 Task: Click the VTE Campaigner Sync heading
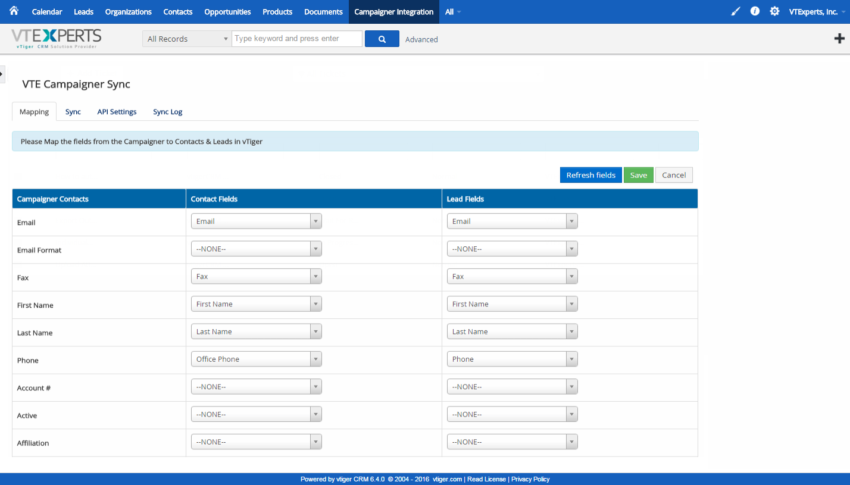(76, 84)
